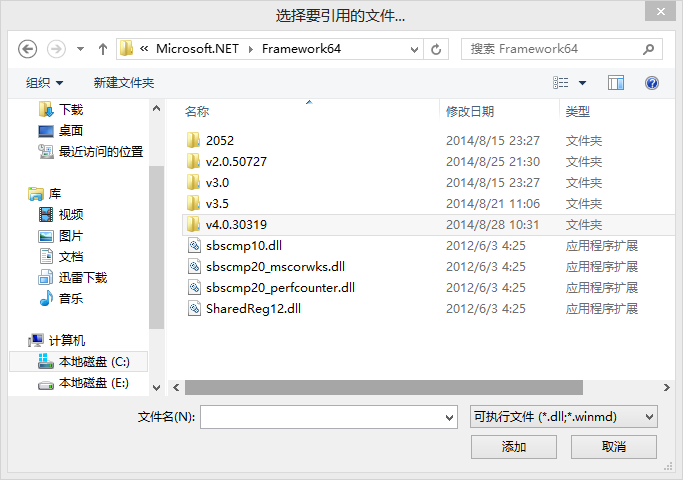Open 音乐 library

(71, 298)
